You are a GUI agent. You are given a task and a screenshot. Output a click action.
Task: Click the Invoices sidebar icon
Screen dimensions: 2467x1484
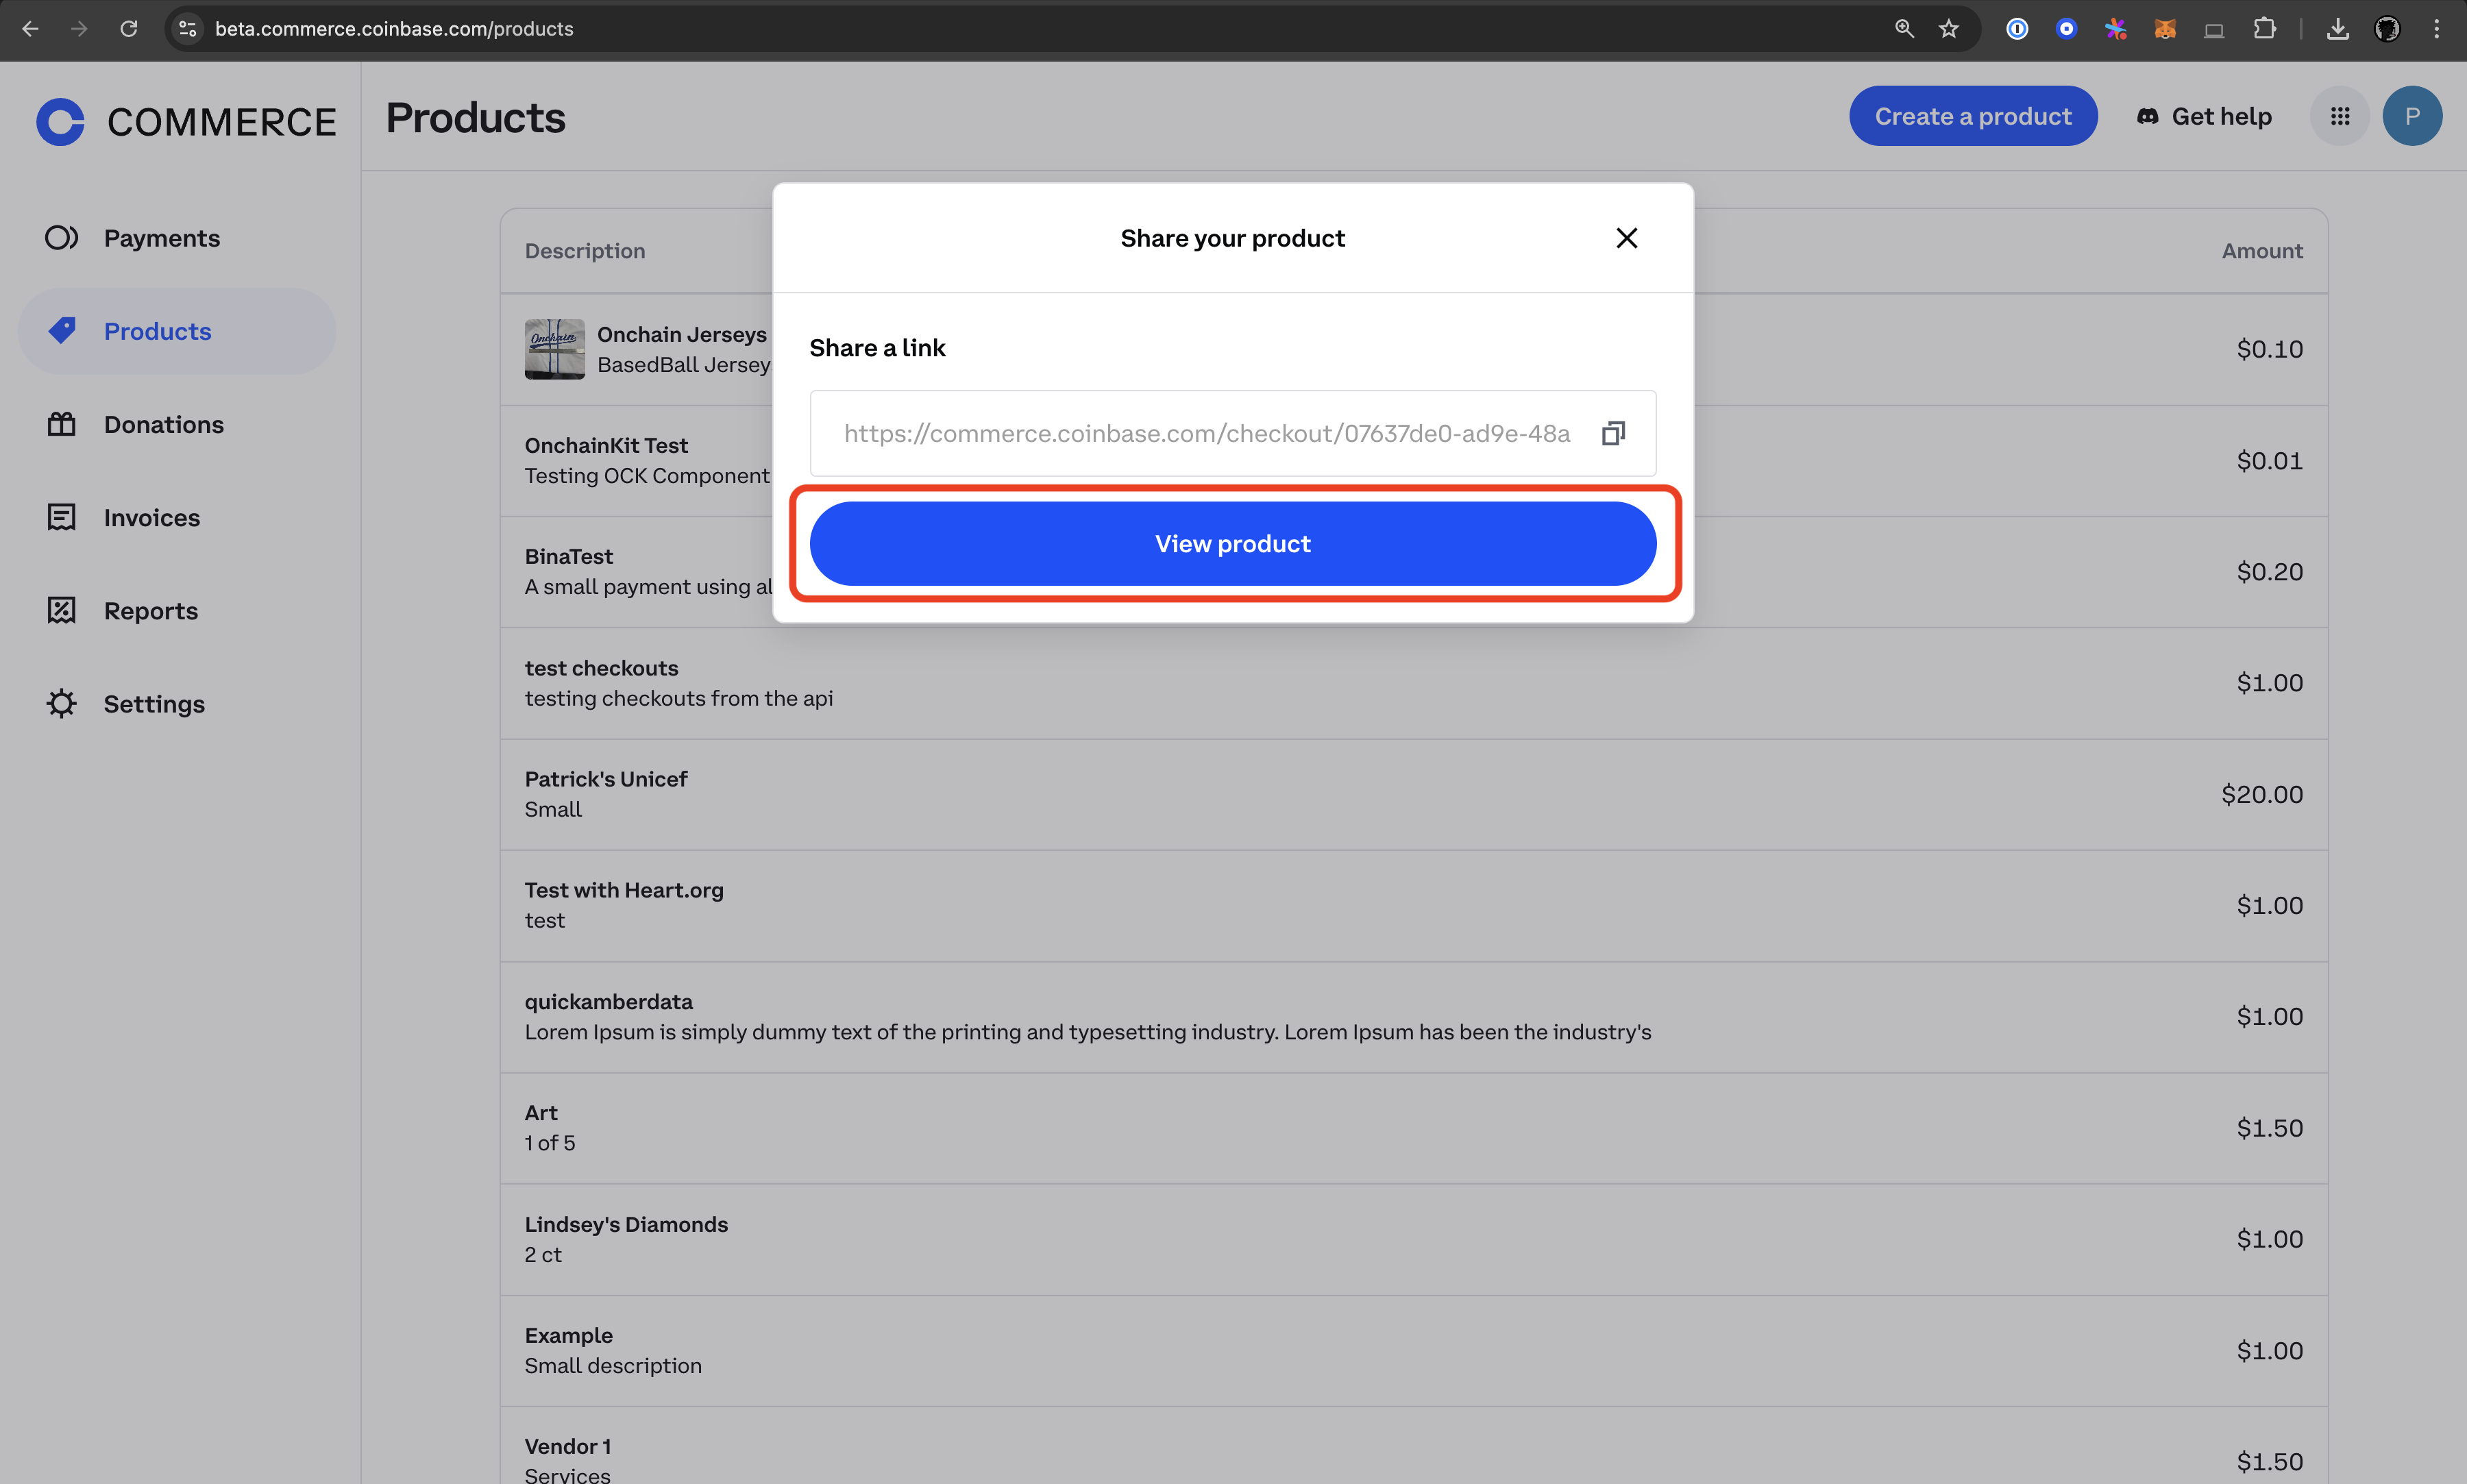point(60,517)
